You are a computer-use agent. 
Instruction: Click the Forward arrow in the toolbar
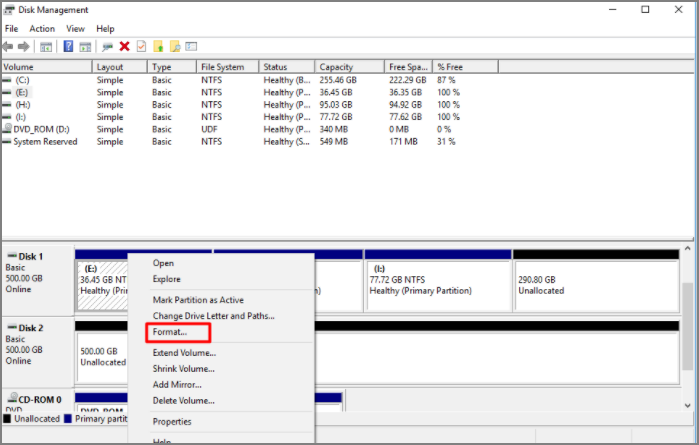(x=23, y=46)
